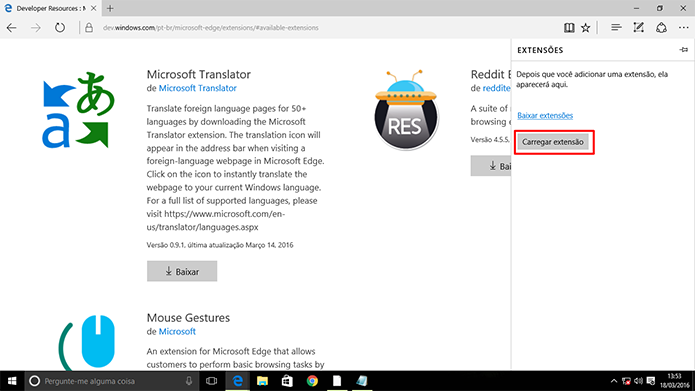Image resolution: width=695 pixels, height=391 pixels.
Task: Open the volume tray icon
Action: (638, 381)
